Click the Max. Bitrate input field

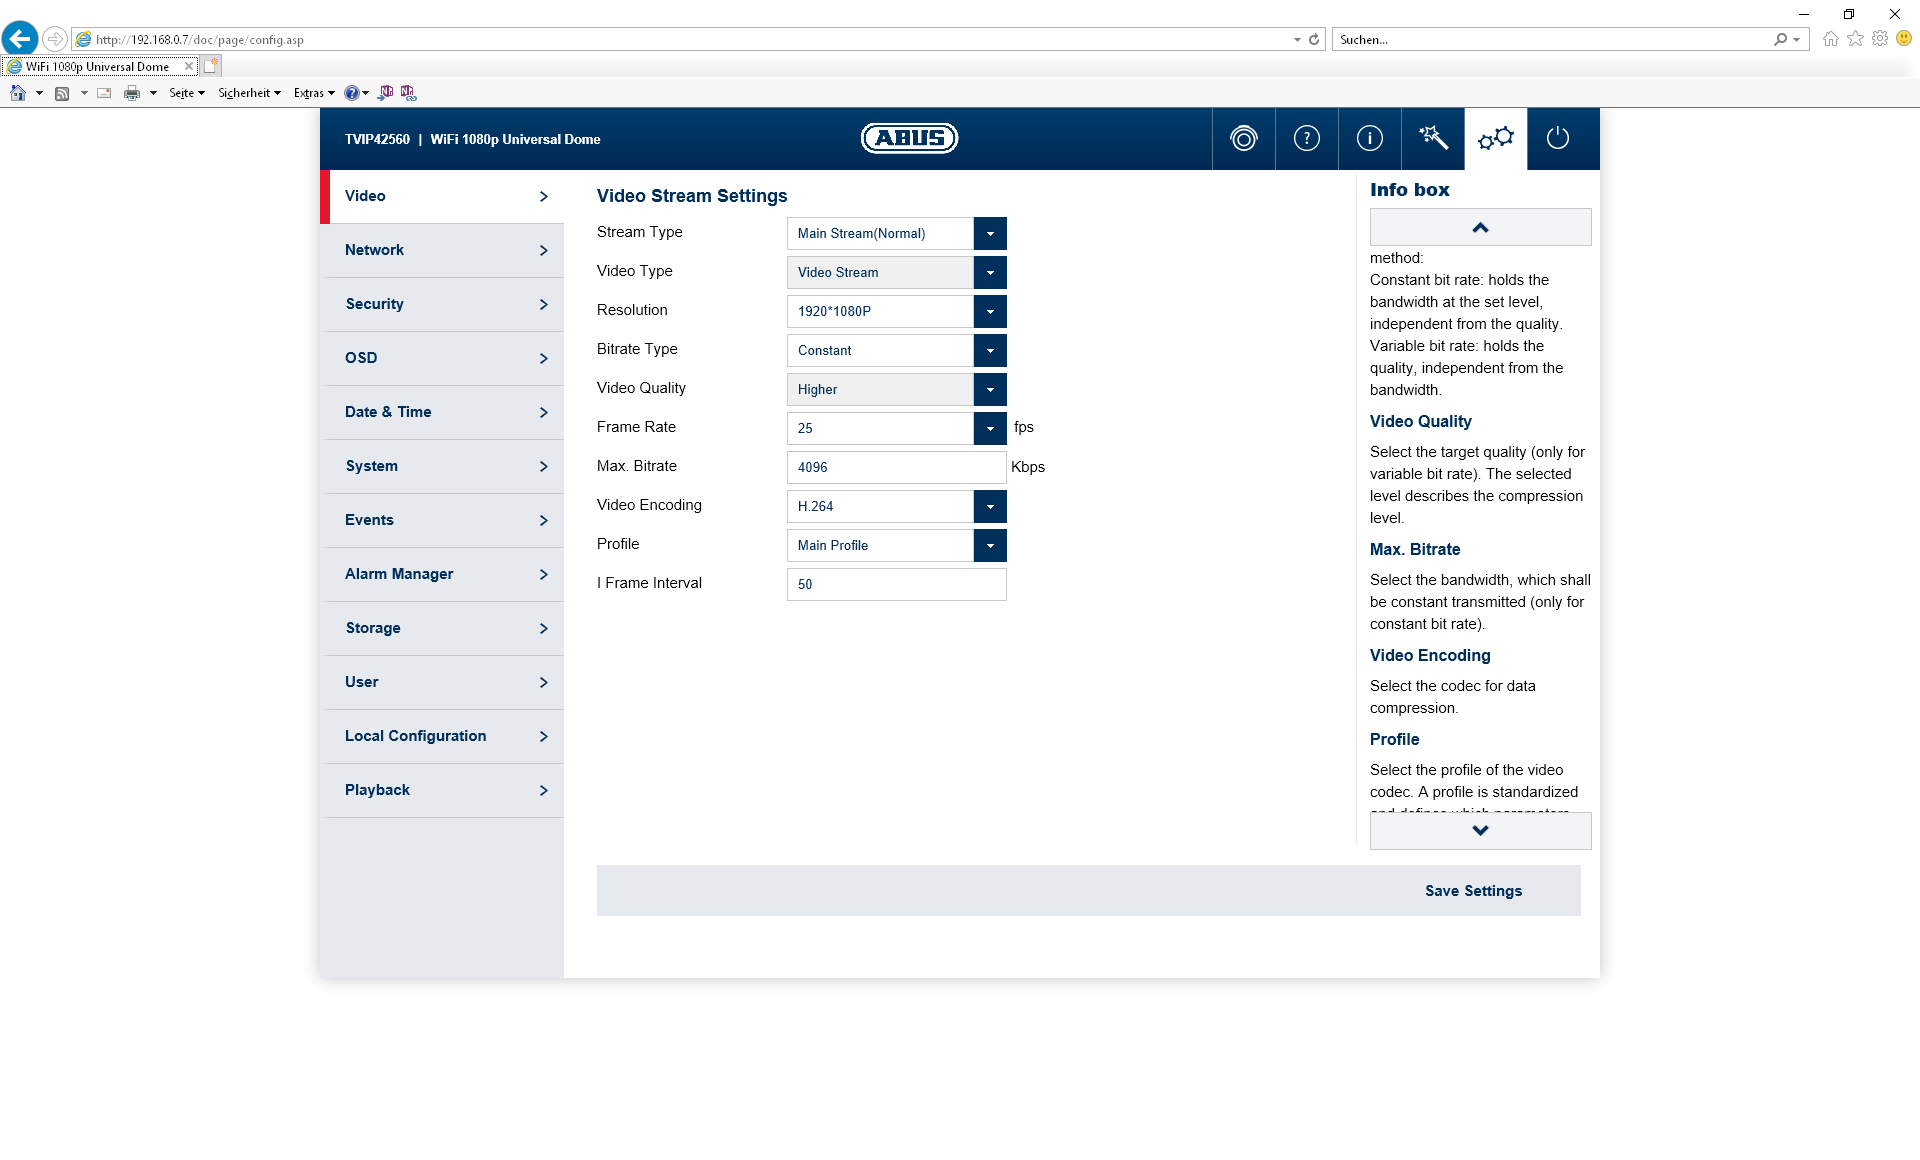(895, 468)
